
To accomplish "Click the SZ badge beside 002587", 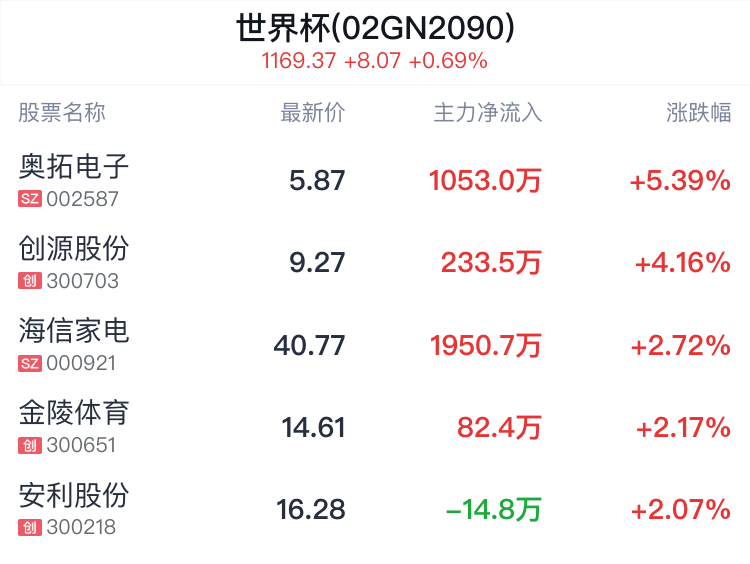I will [x=30, y=199].
